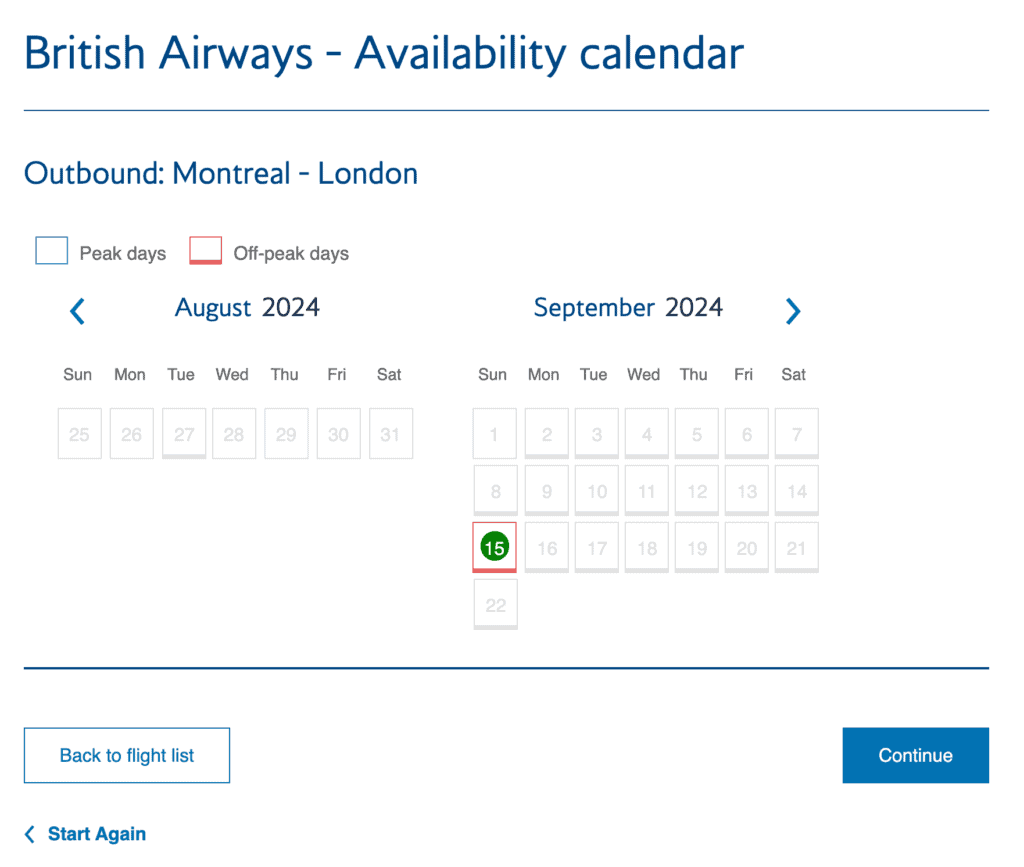
Task: Select September 21 under Saturday column
Action: pos(796,547)
